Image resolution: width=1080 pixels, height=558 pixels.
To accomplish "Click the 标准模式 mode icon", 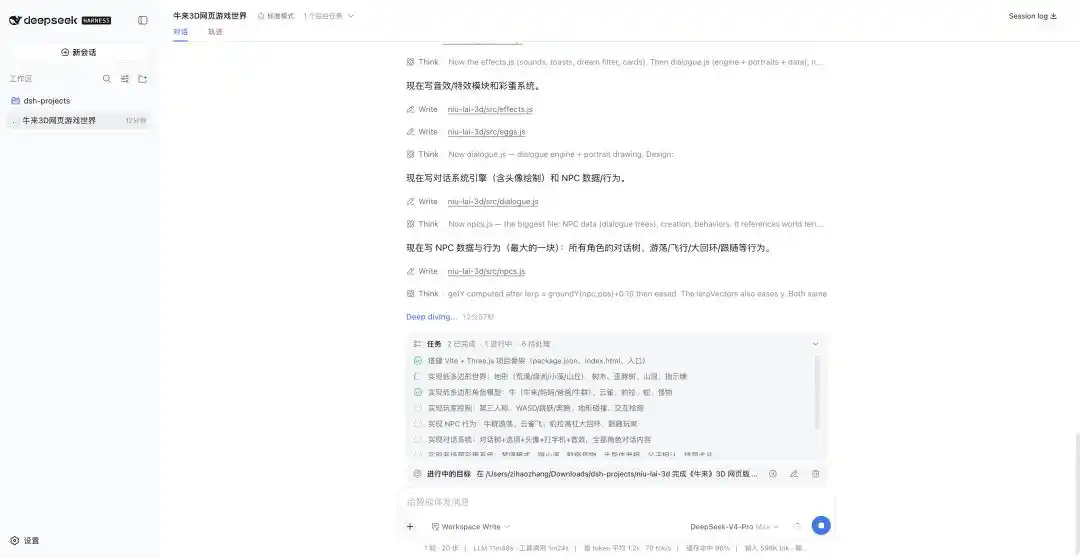I will (x=261, y=16).
